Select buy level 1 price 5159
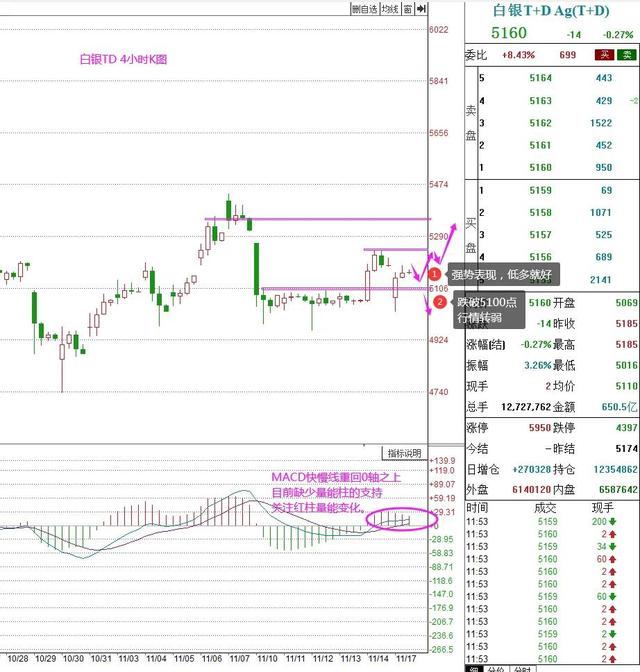Screen dimensions: 640x672 [x=541, y=190]
